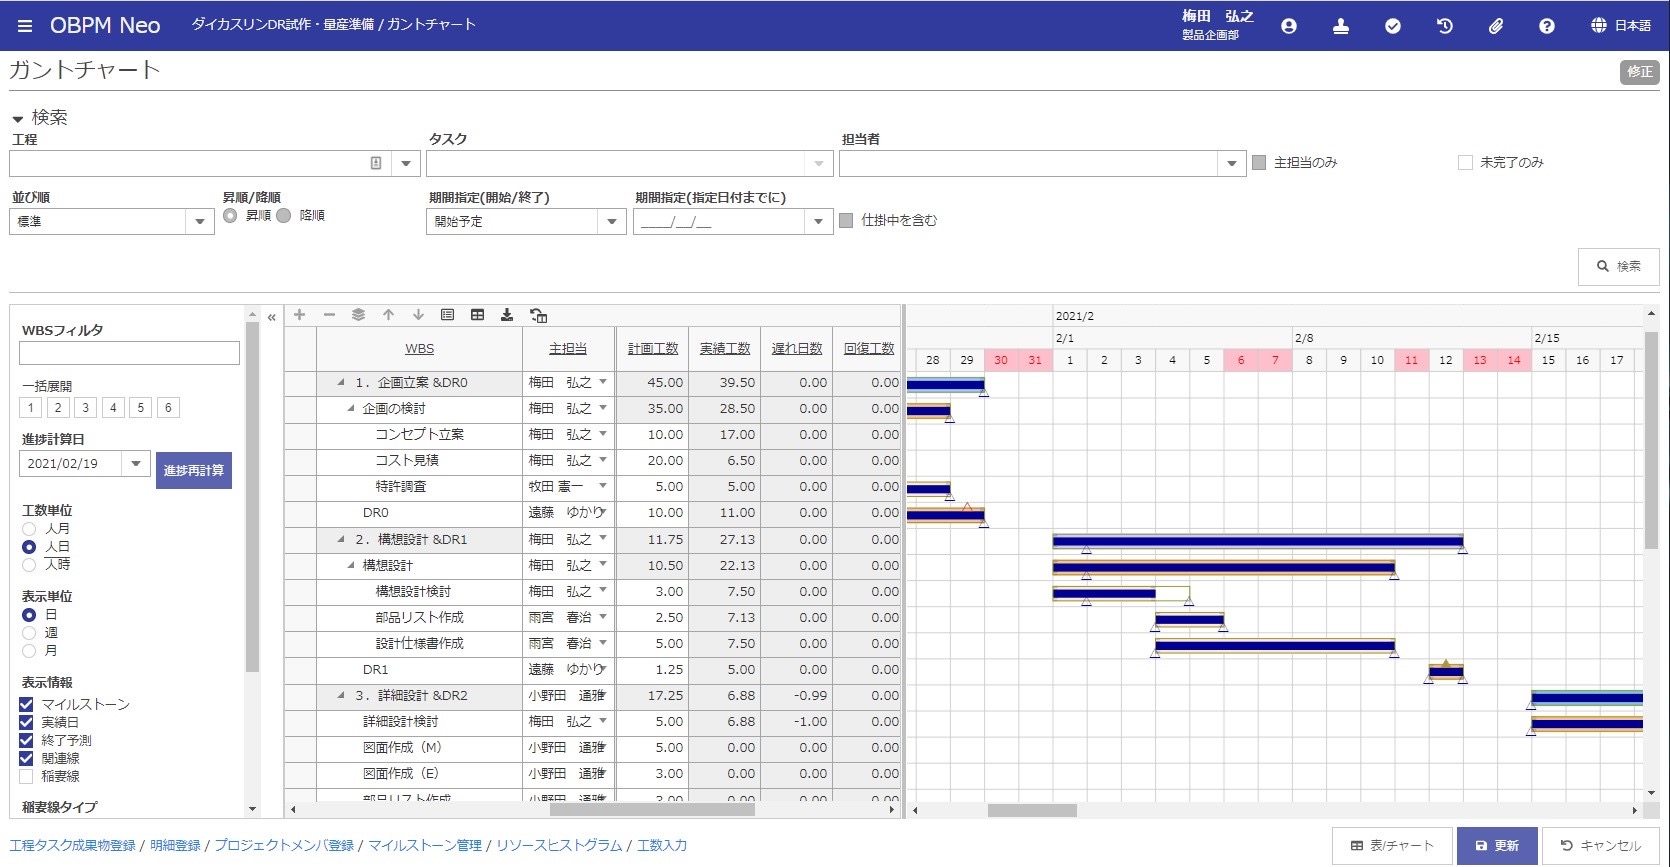Open the プロジェクトメンバ登録 link

click(x=284, y=846)
